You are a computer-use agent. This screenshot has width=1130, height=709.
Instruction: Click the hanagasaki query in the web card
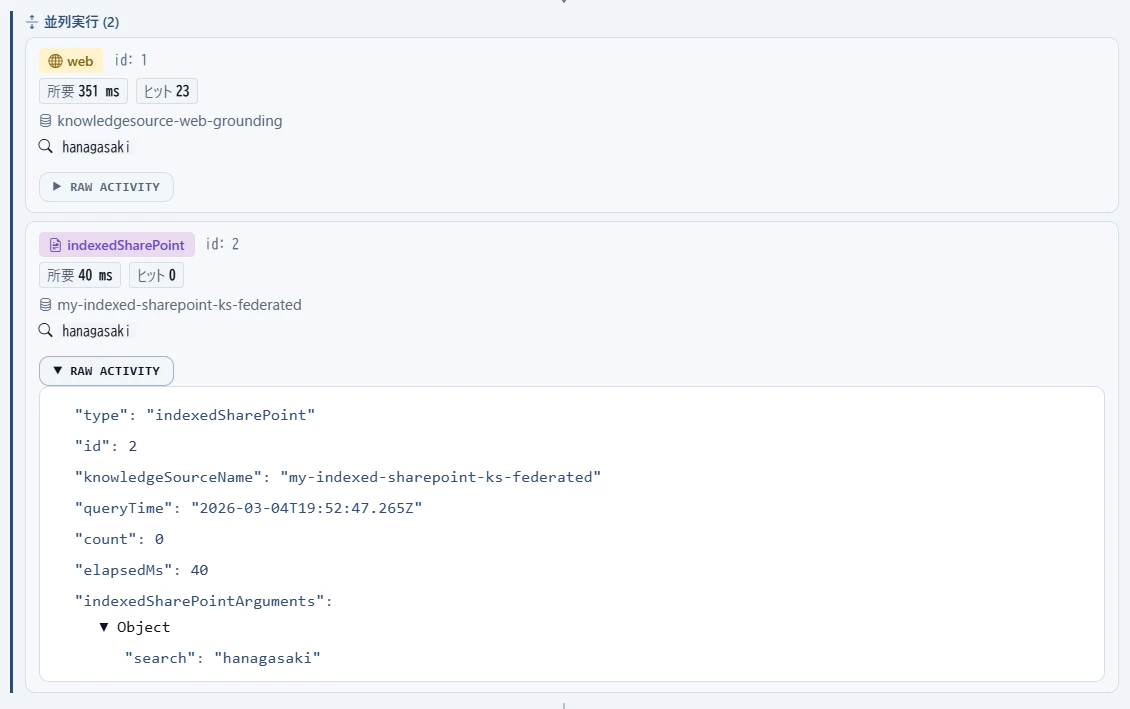click(96, 147)
